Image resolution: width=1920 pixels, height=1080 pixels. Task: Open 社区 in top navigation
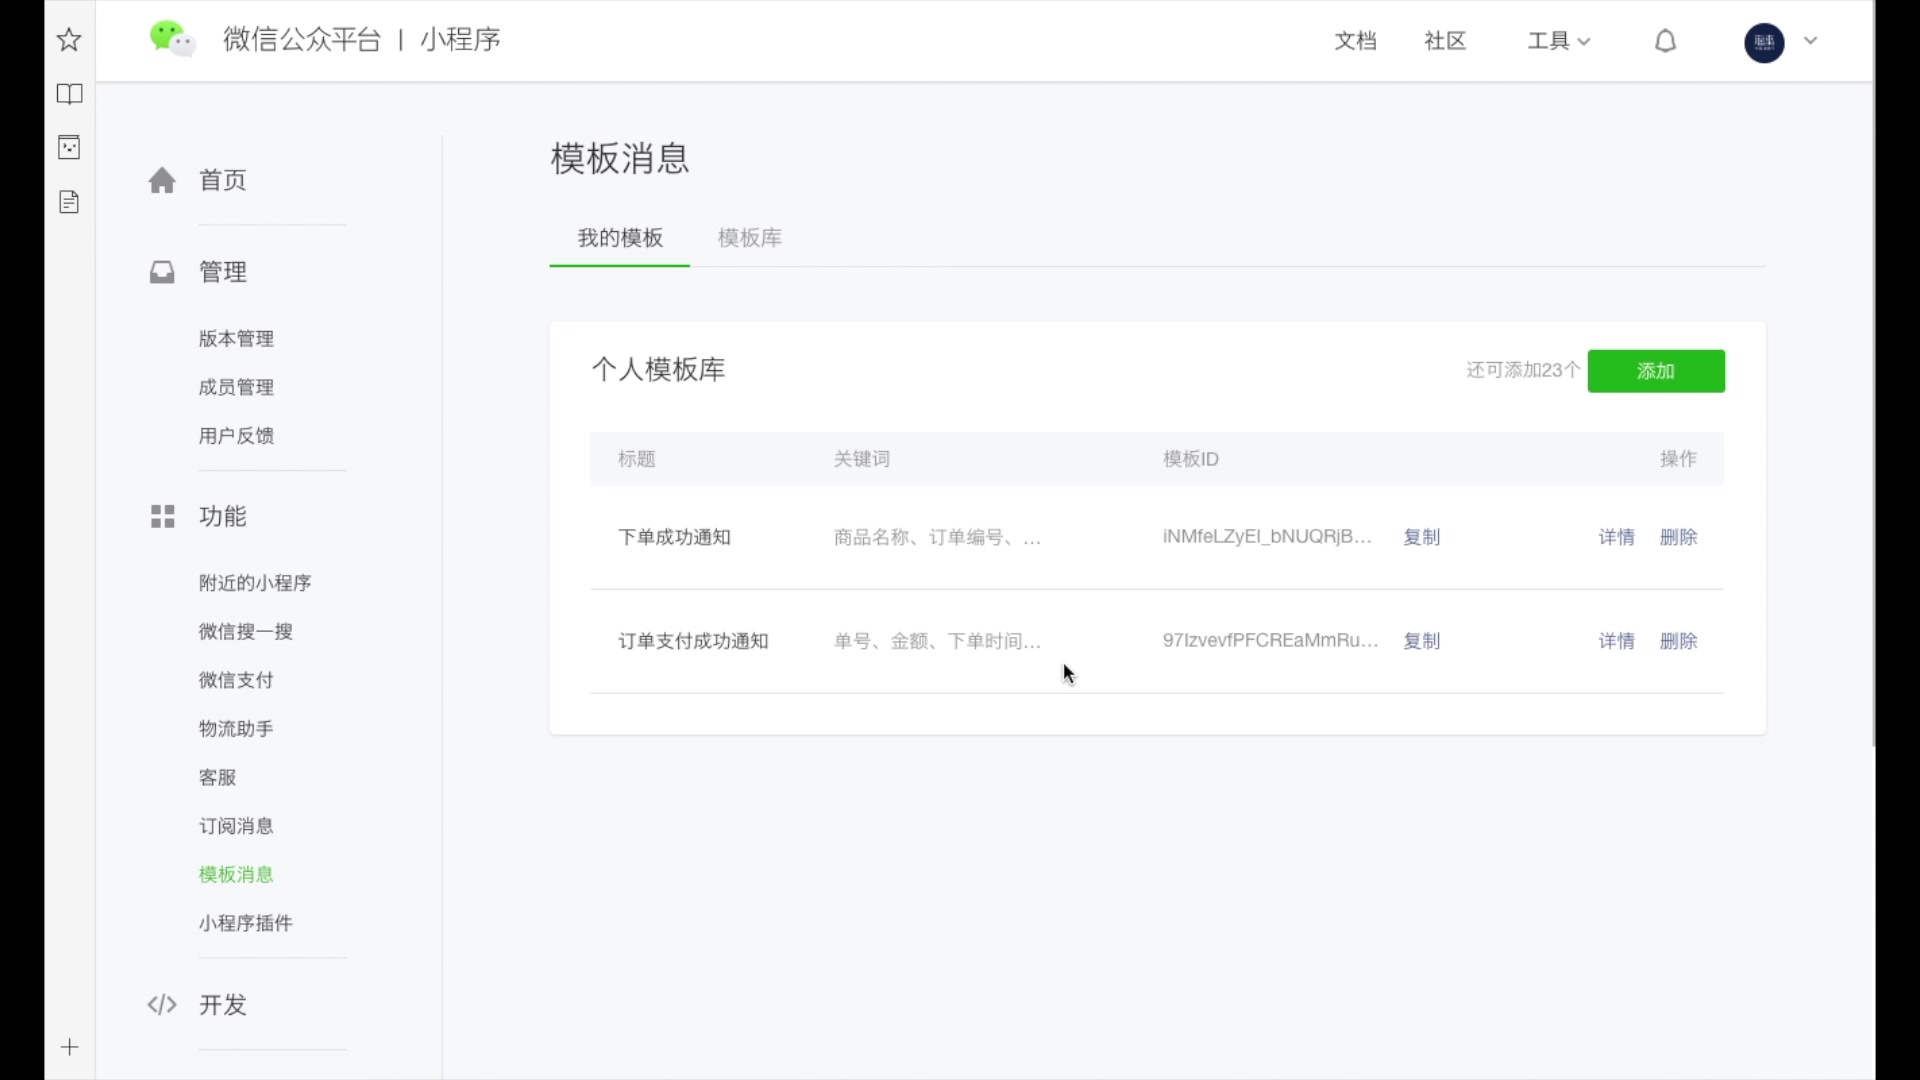pyautogui.click(x=1445, y=41)
